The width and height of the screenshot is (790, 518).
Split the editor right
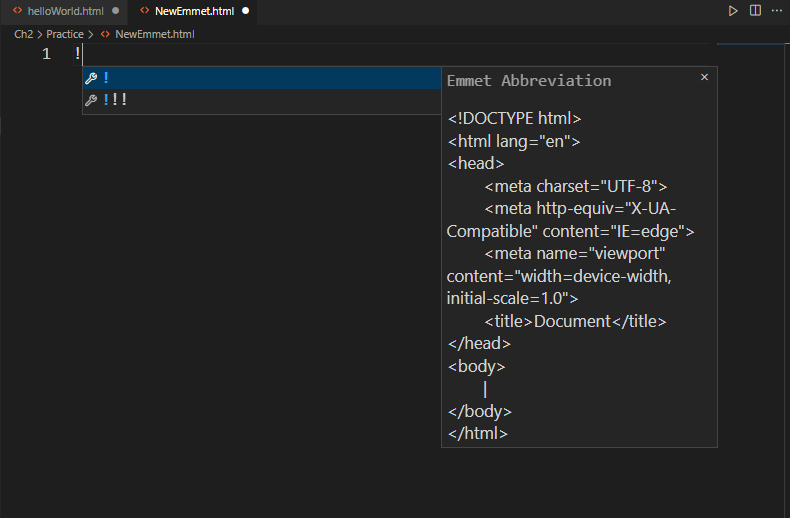(x=755, y=11)
